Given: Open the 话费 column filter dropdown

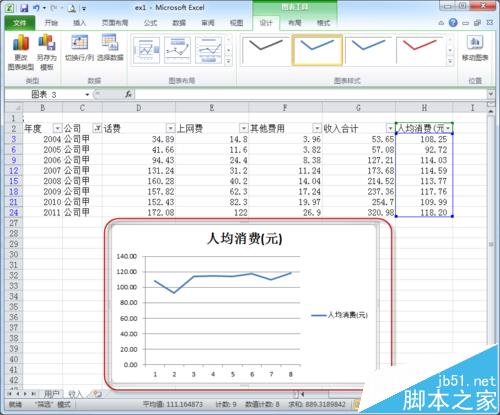Looking at the screenshot, I should tap(170, 128).
